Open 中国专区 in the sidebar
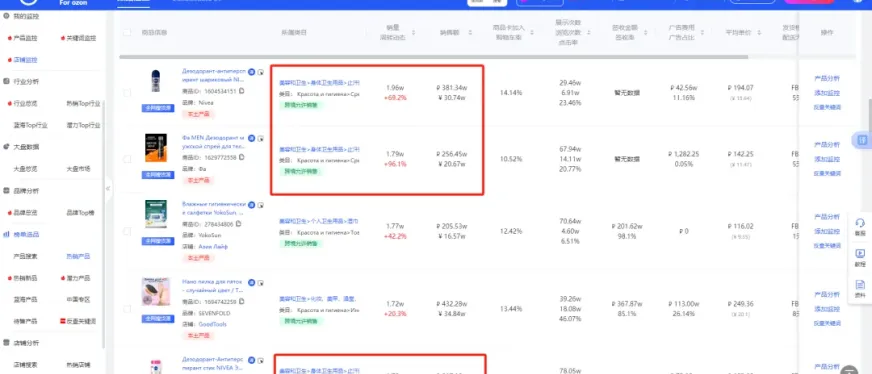Screen dimensions: 872x374 point(78,300)
